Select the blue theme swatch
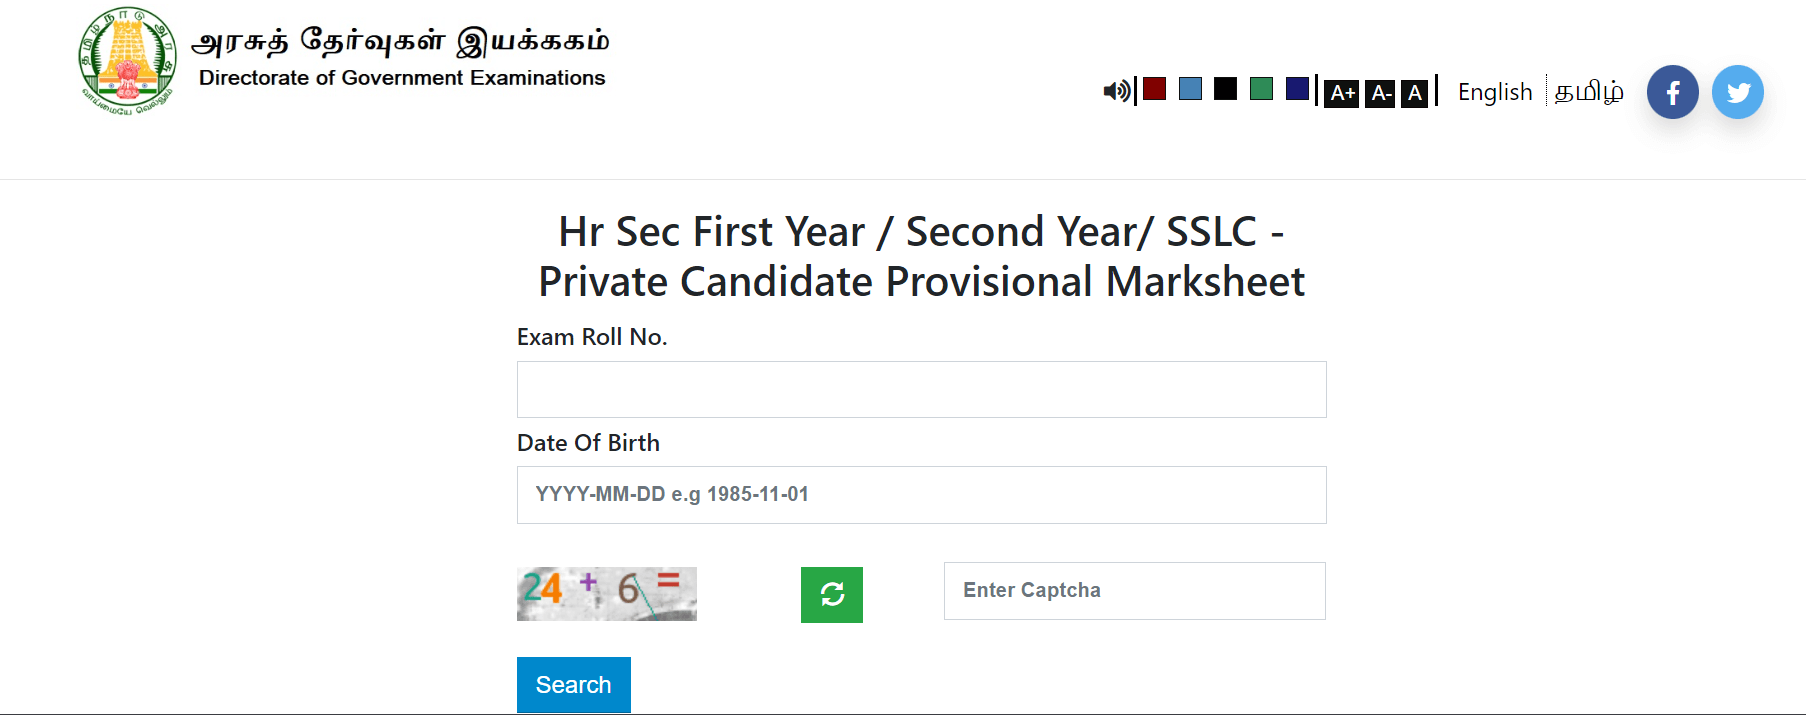 [x=1190, y=88]
